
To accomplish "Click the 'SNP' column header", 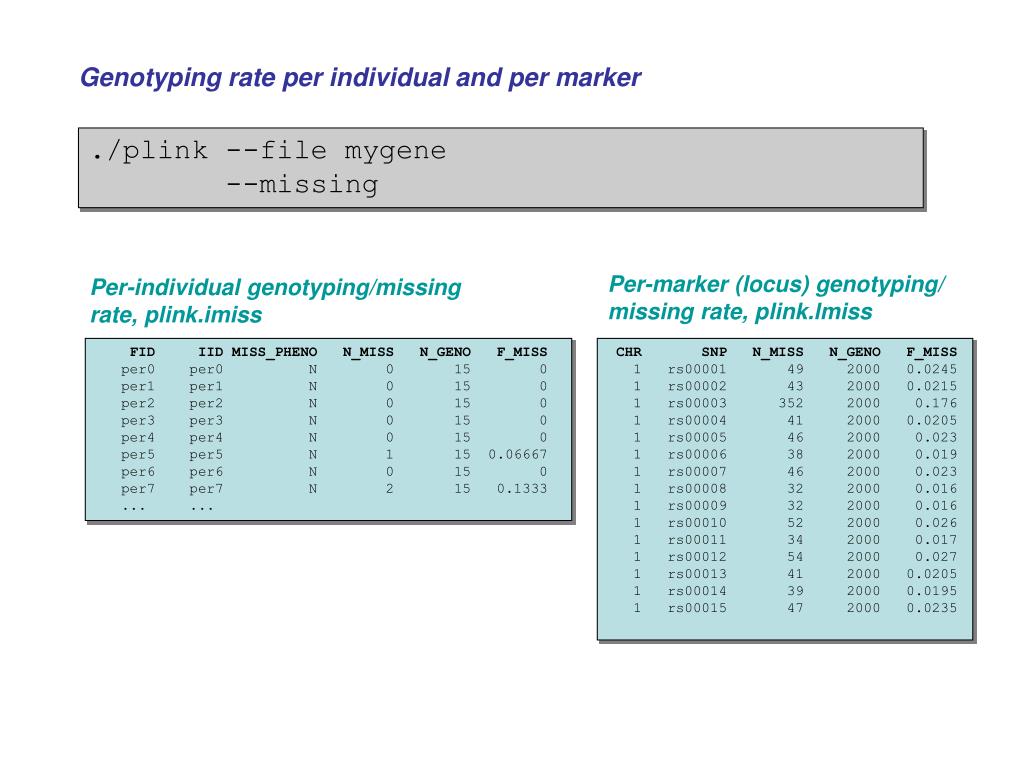I will [x=714, y=352].
